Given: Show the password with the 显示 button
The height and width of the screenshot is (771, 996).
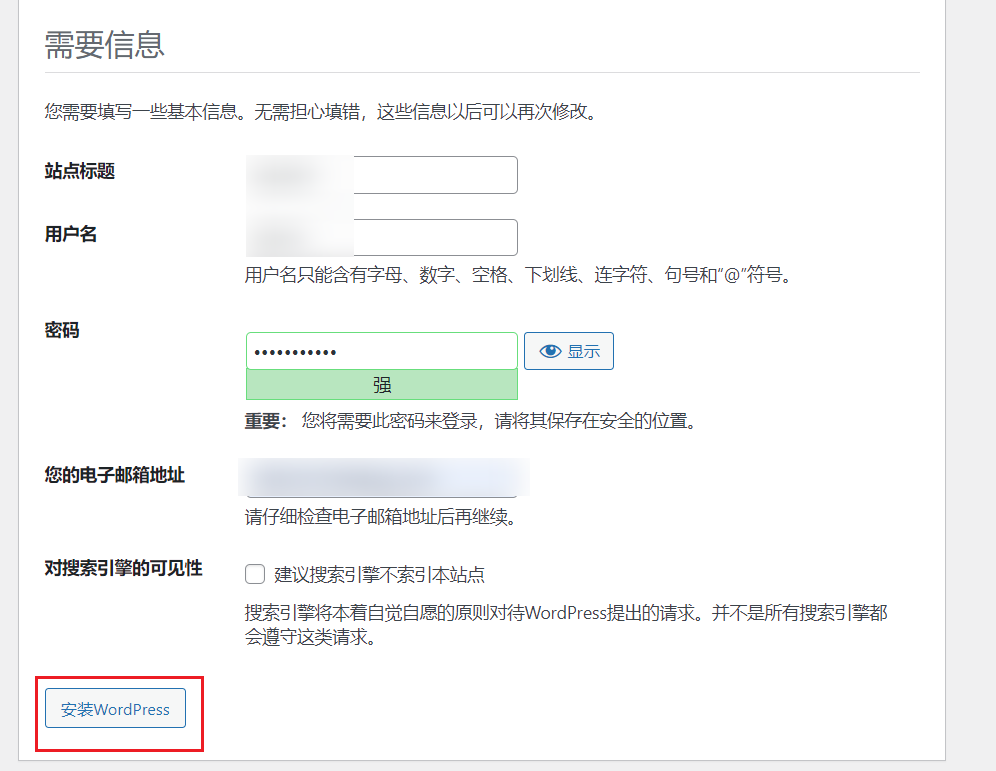Looking at the screenshot, I should click(x=569, y=351).
